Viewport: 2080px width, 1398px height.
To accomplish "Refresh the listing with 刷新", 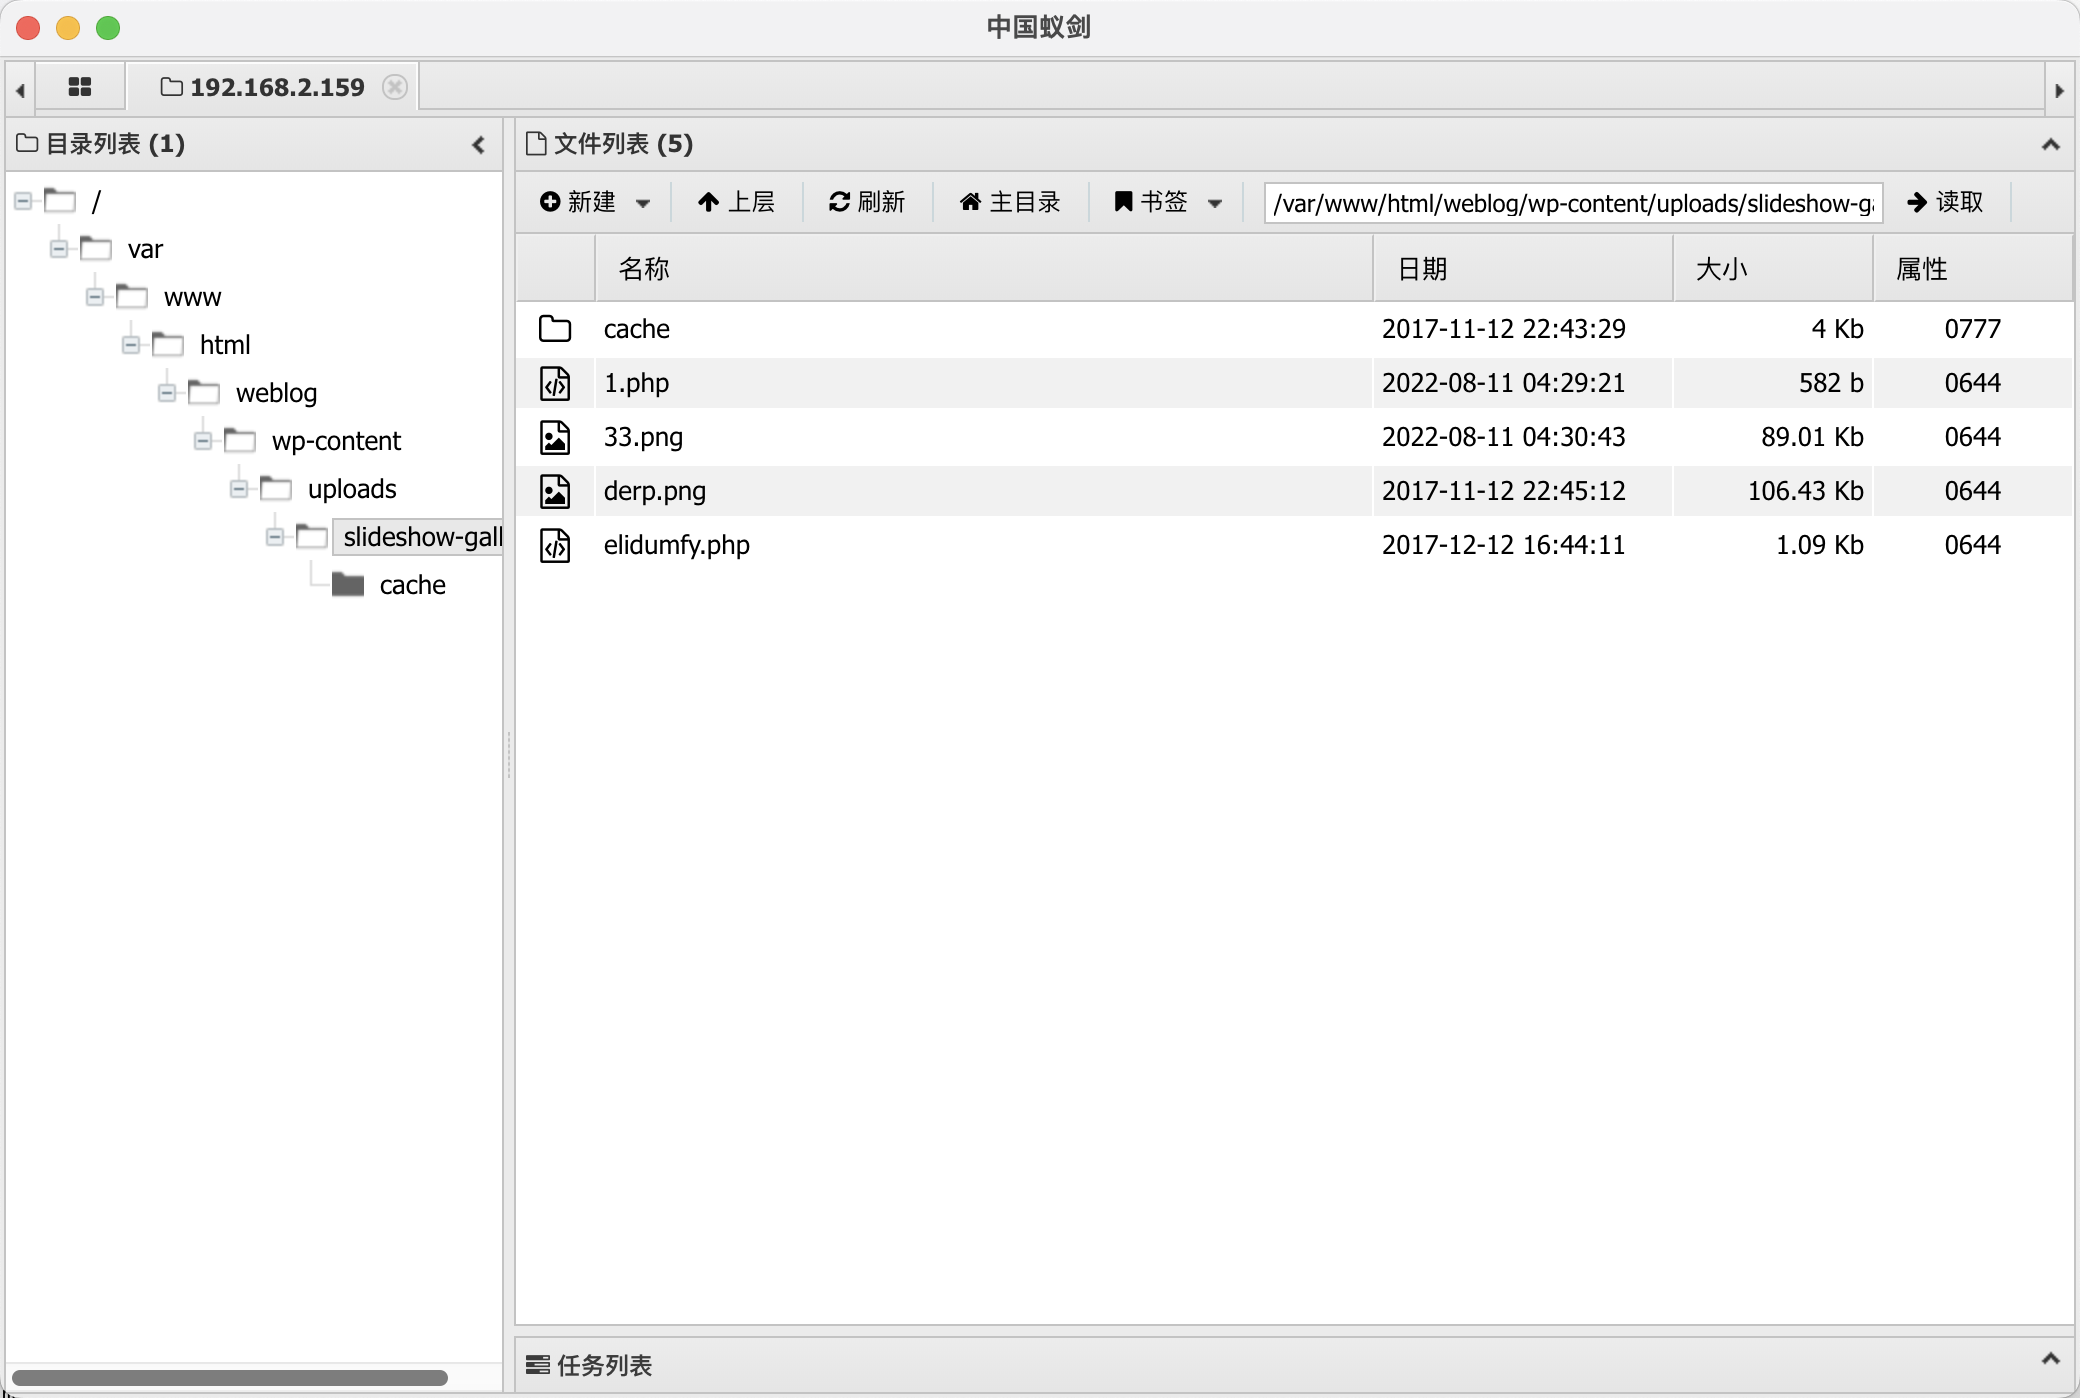I will 866,202.
